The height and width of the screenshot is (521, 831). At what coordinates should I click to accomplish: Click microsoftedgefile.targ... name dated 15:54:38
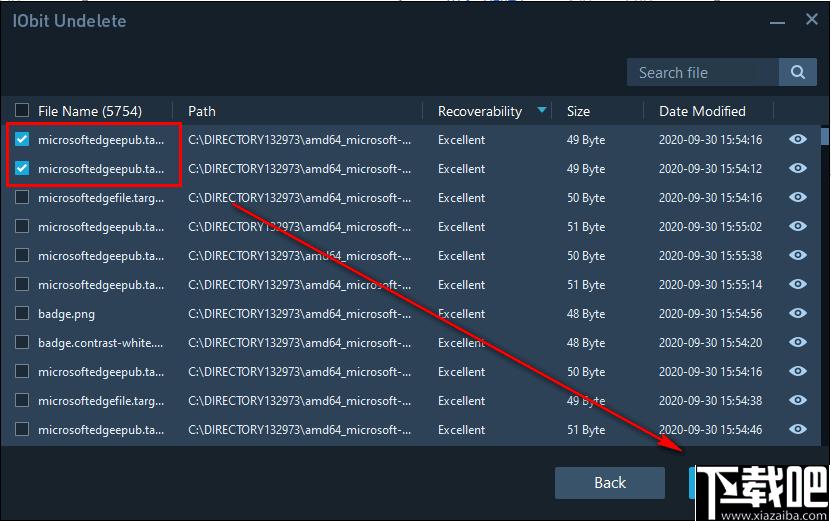[101, 401]
